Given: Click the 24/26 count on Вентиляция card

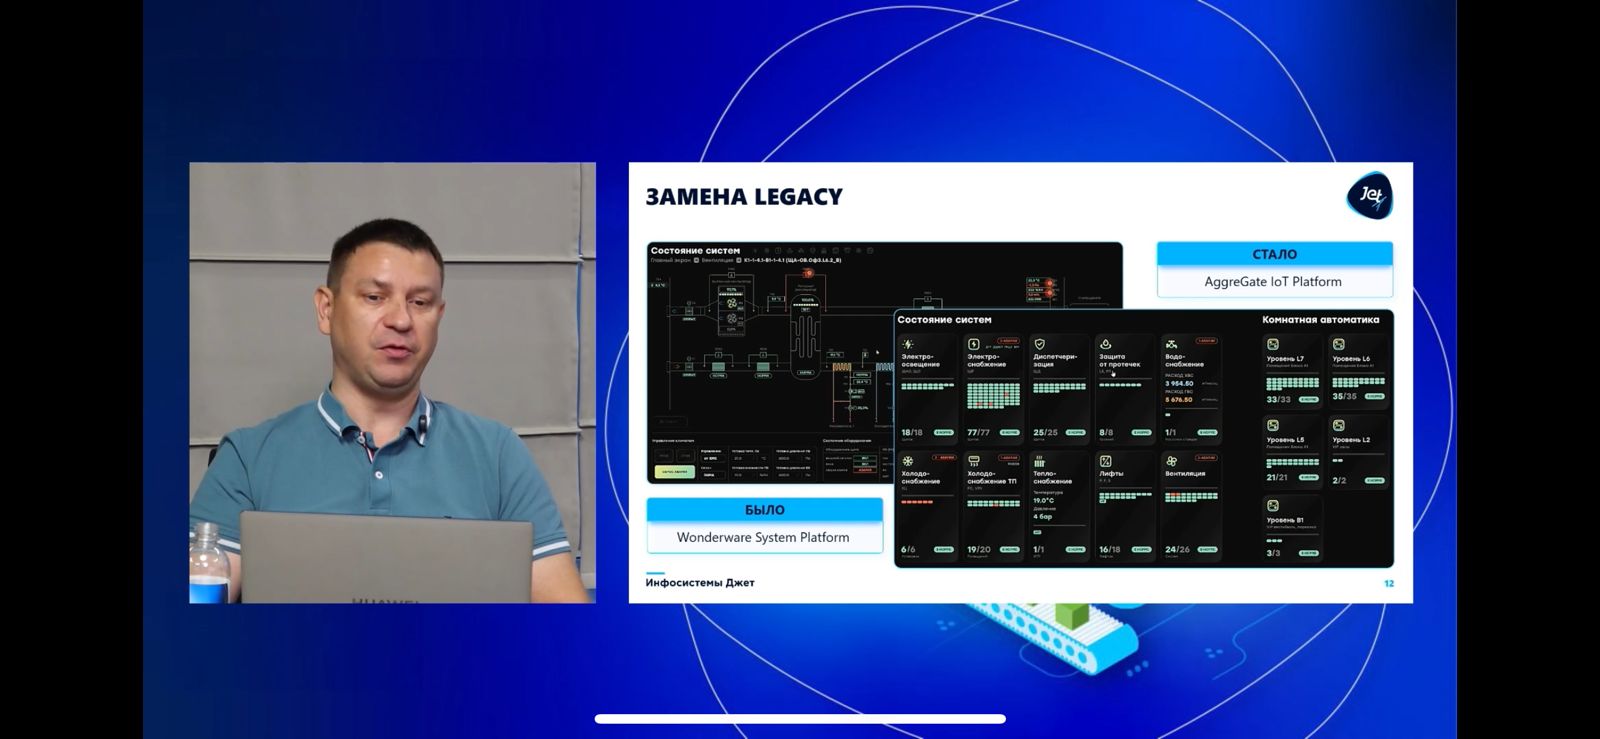Looking at the screenshot, I should point(1177,549).
